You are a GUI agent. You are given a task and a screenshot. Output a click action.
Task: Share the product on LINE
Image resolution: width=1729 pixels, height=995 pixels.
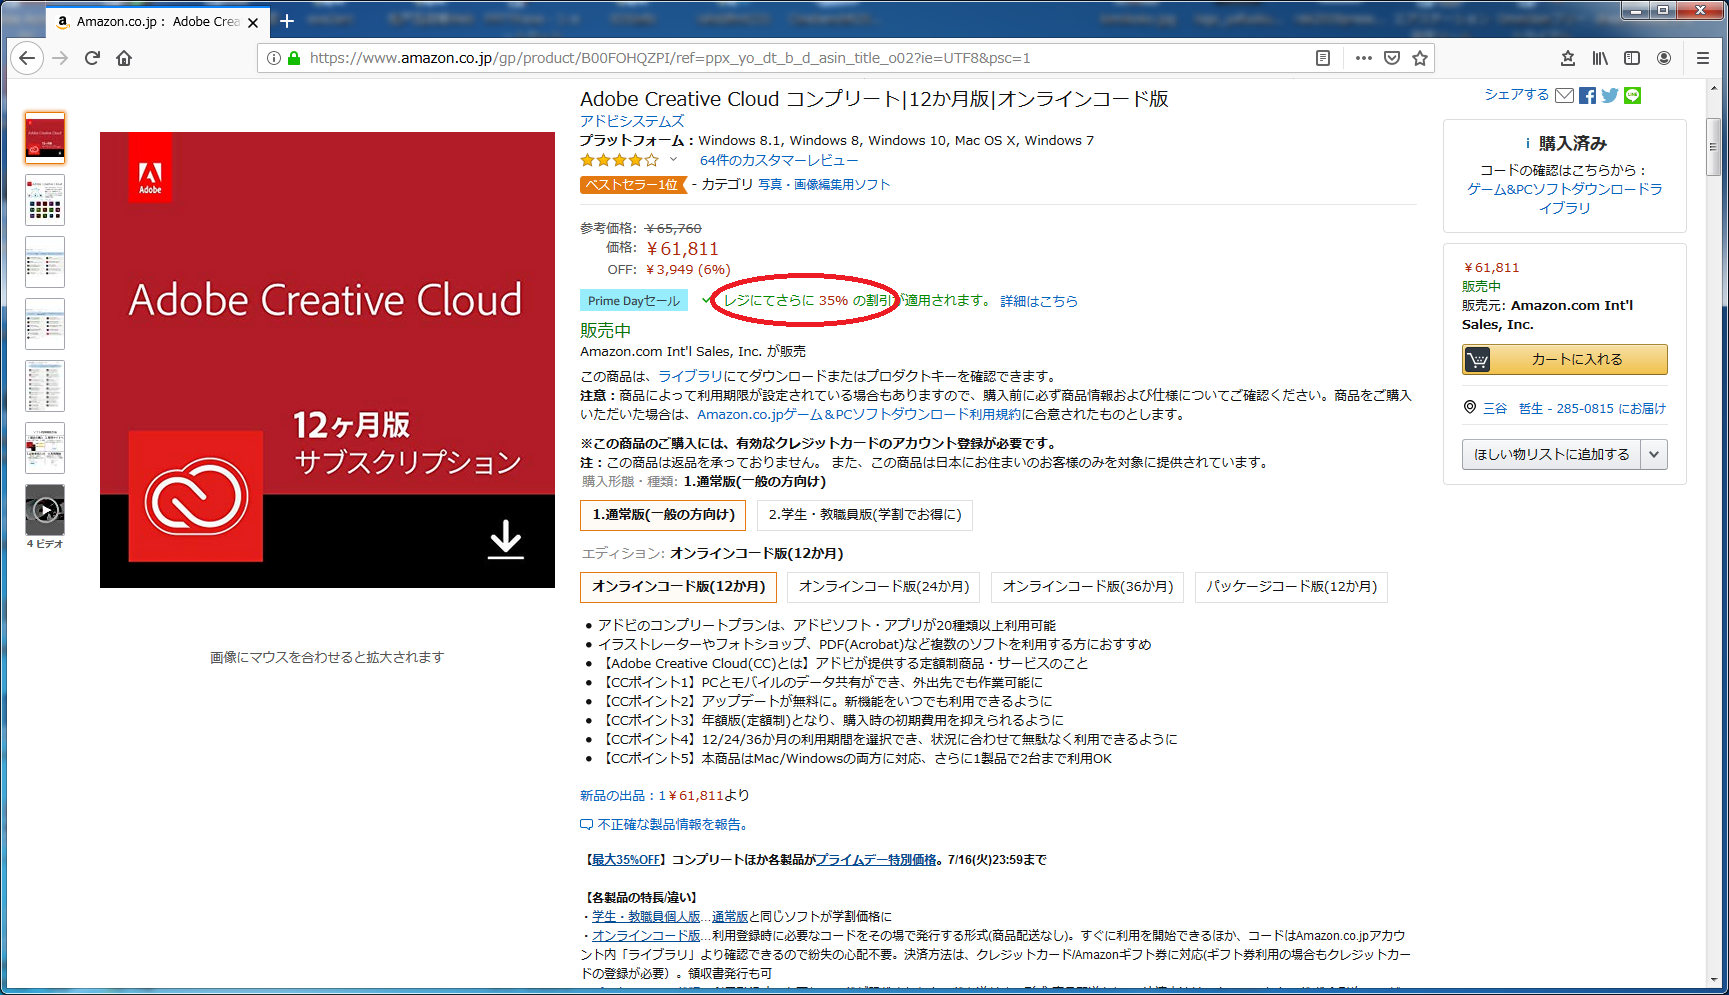1633,95
